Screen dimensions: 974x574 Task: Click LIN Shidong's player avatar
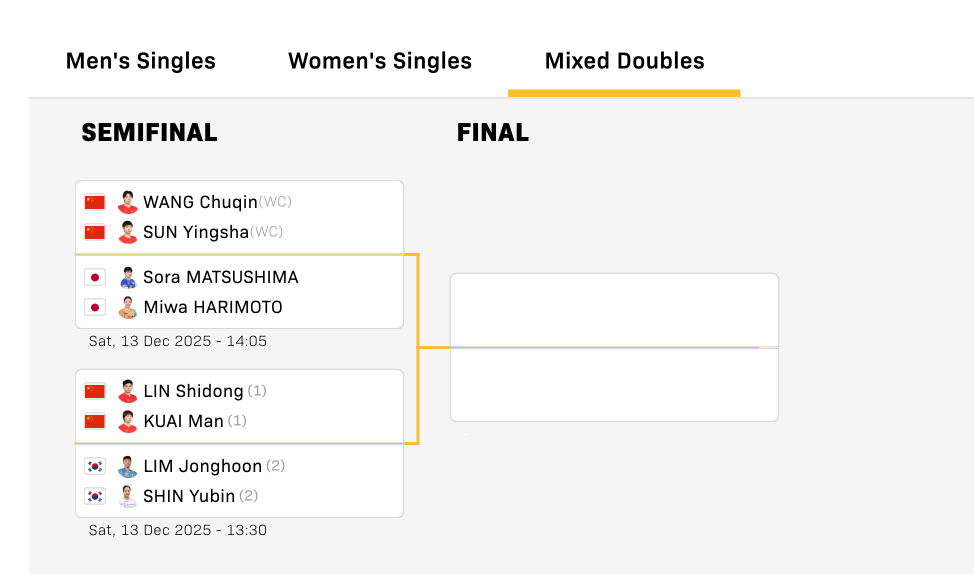(127, 391)
